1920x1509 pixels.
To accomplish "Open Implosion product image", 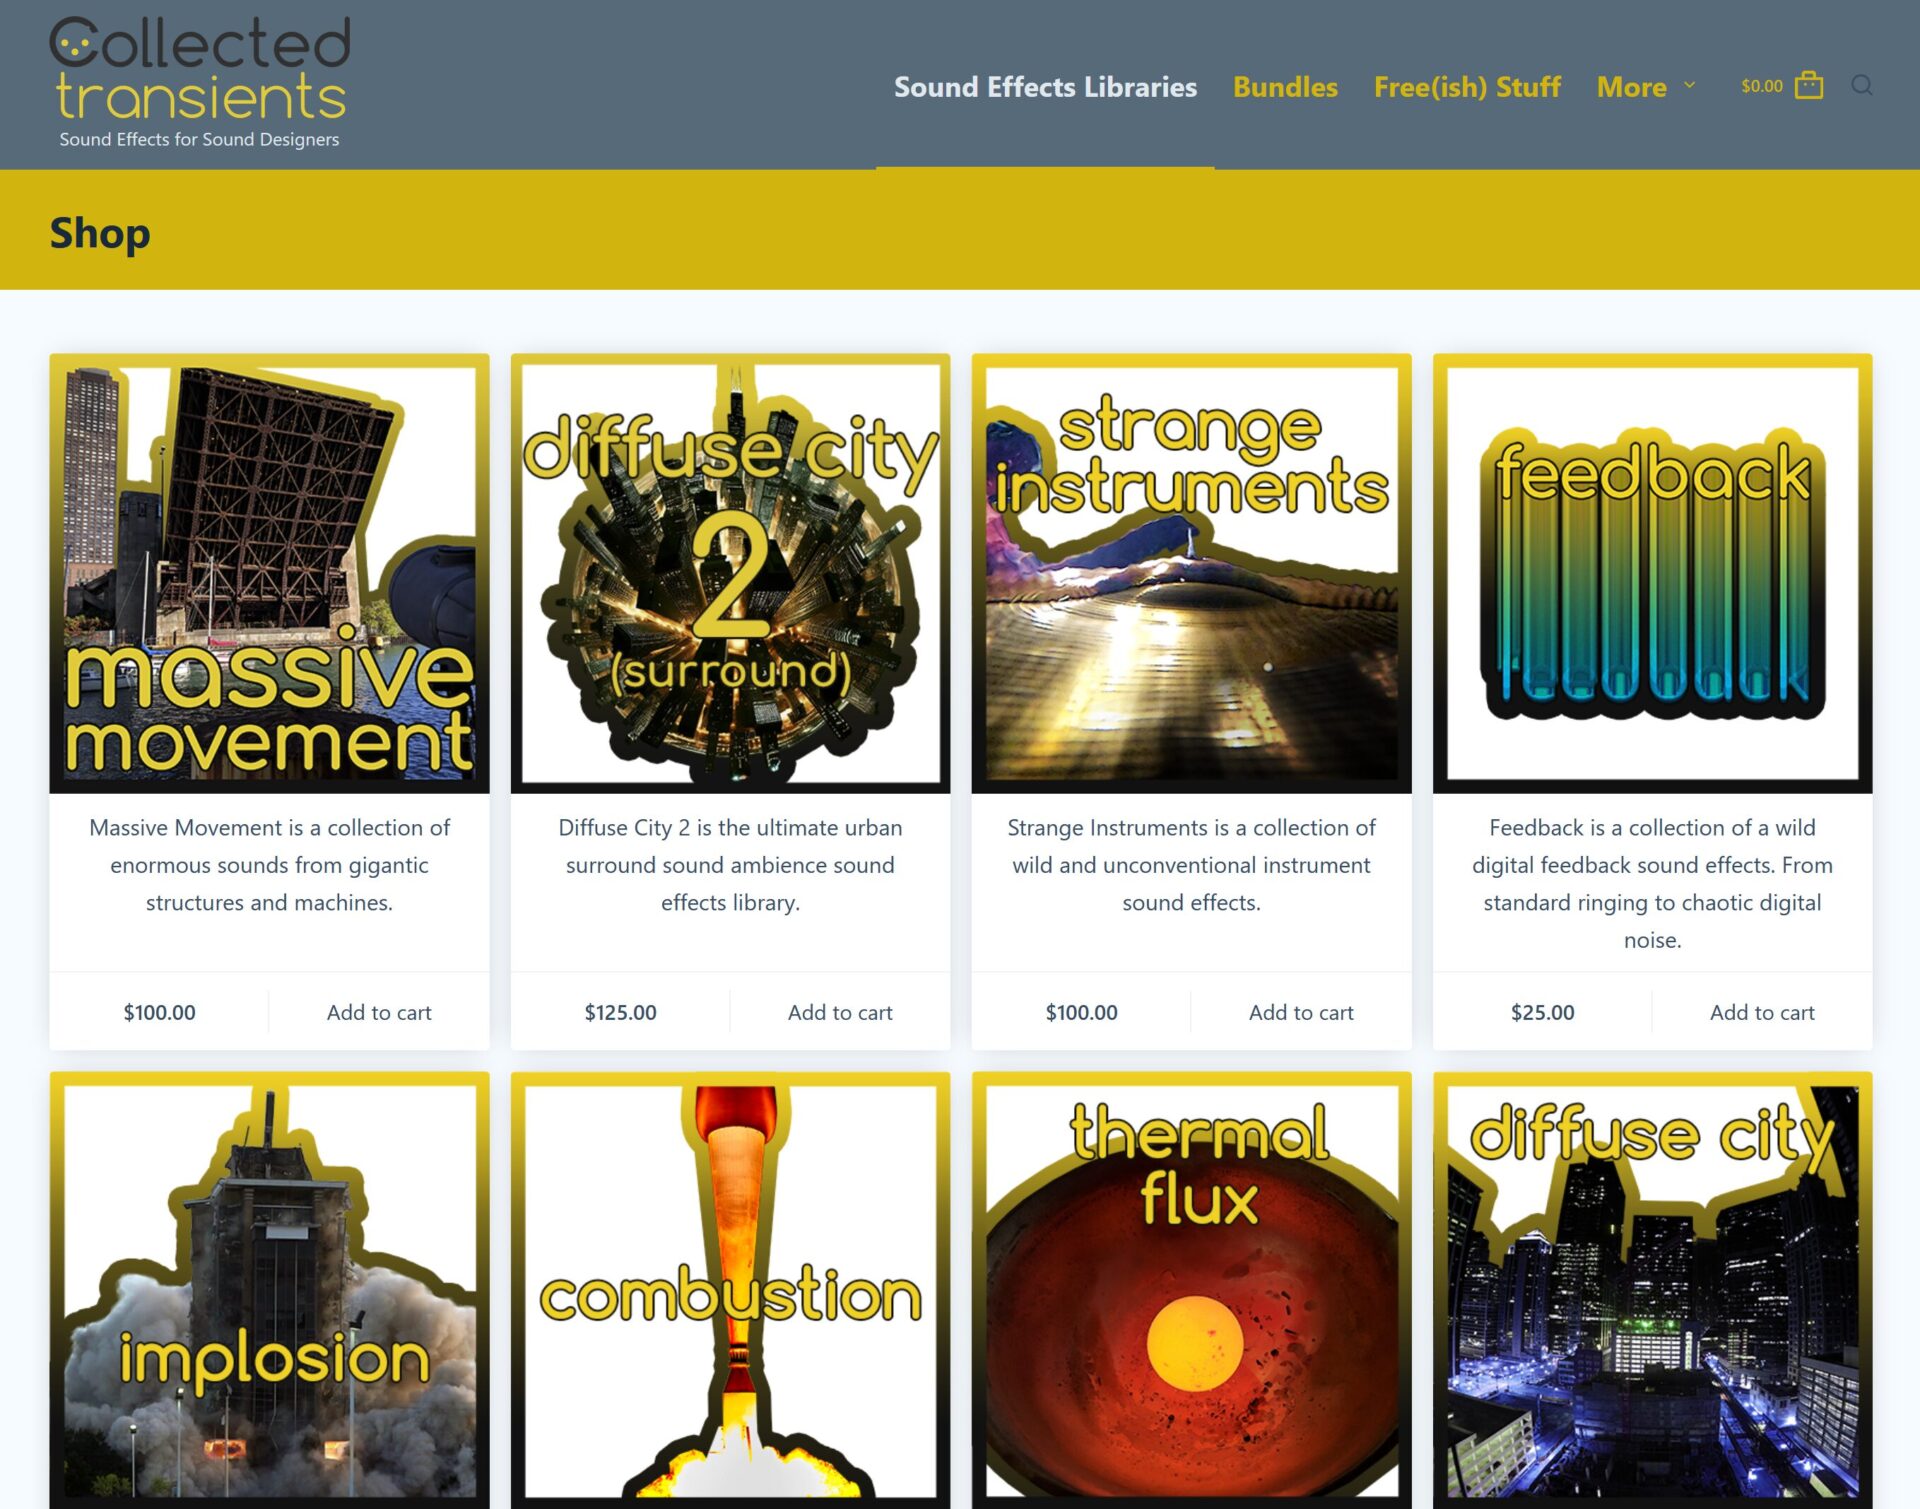I will click(269, 1290).
